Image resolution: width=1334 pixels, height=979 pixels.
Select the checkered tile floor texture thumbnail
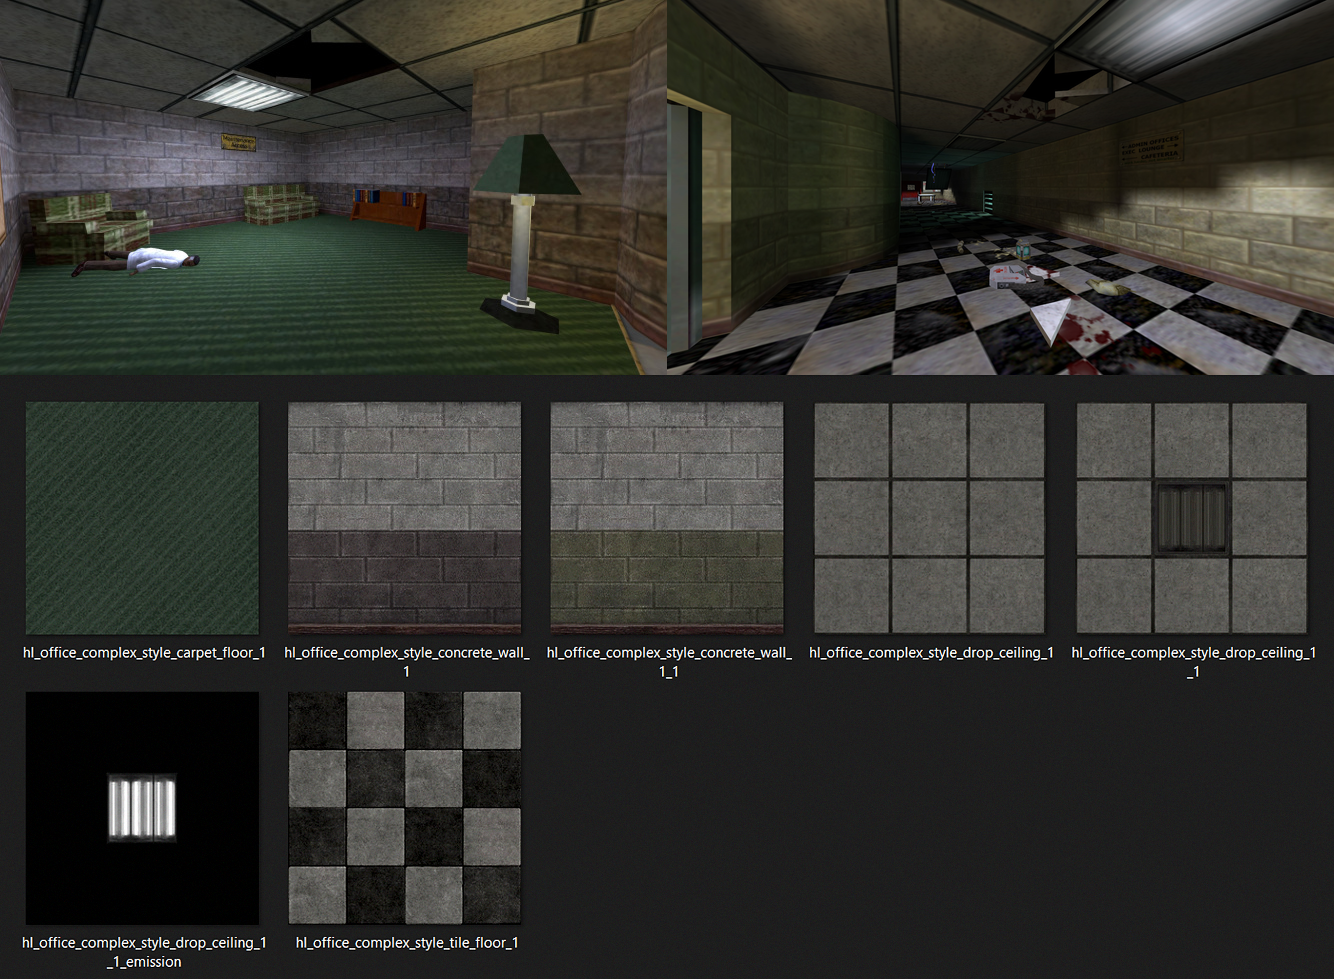[x=404, y=808]
